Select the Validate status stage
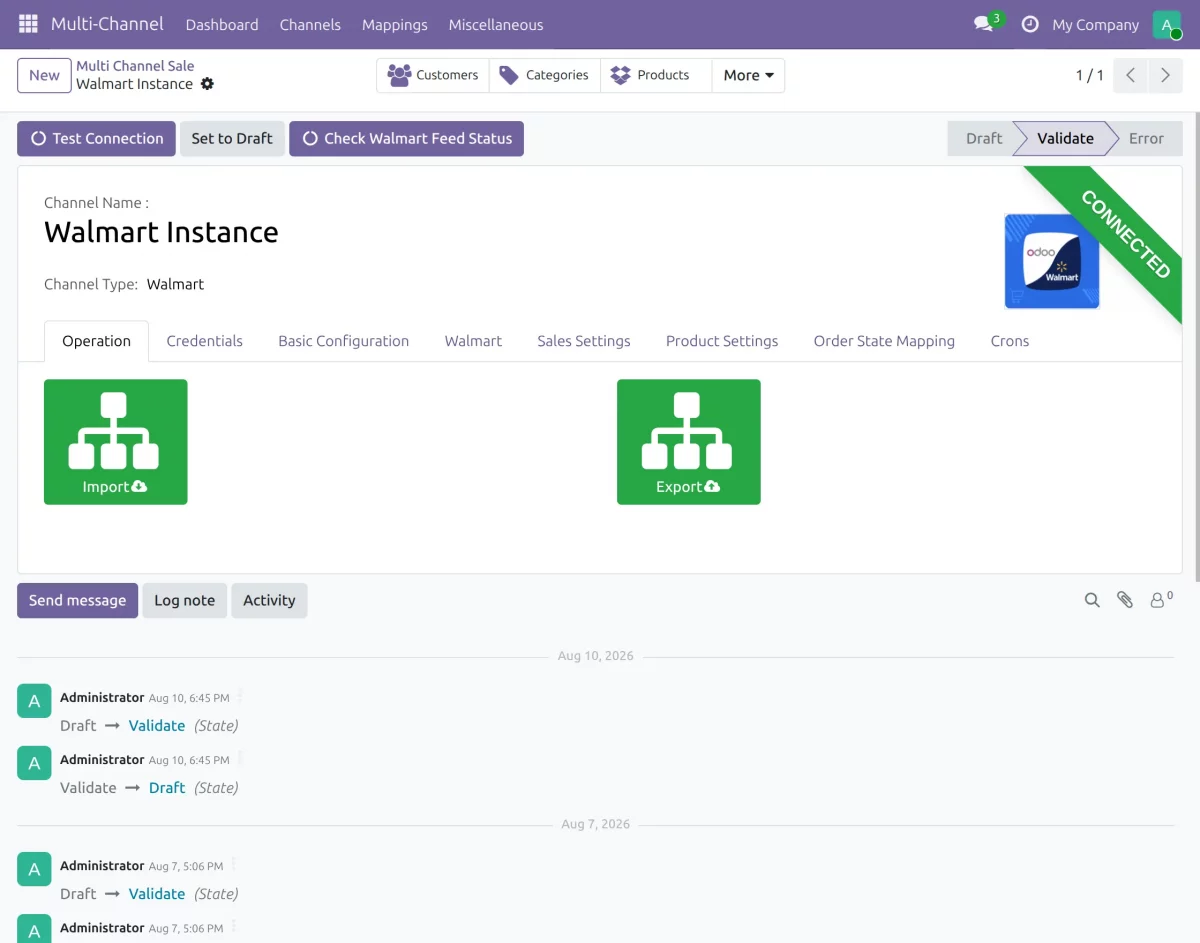 [x=1065, y=138]
